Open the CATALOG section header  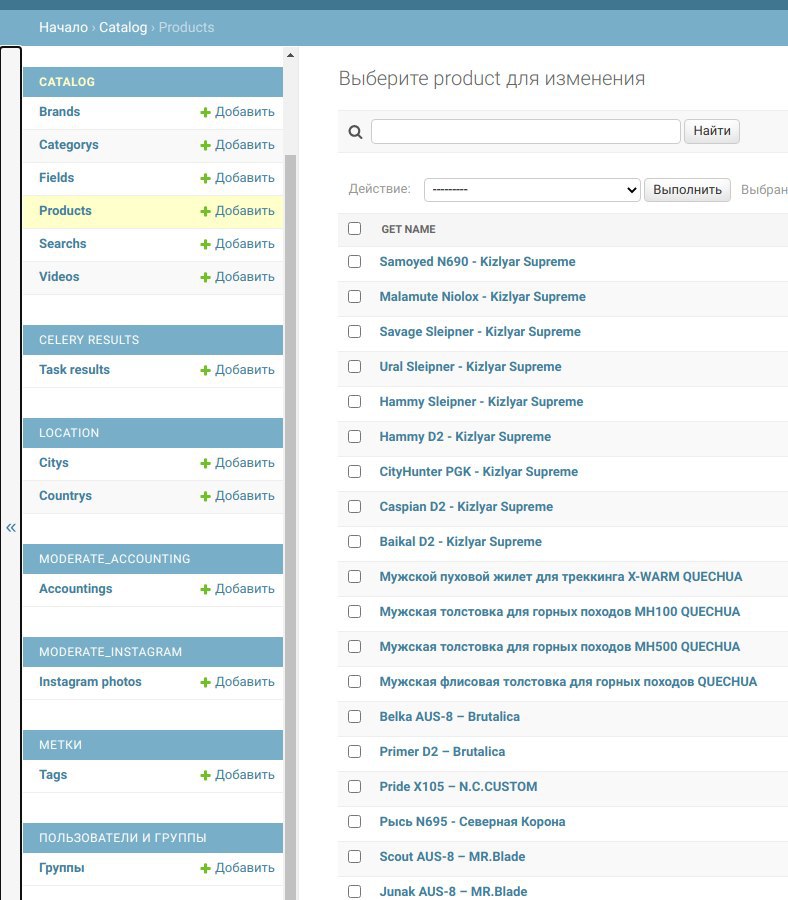click(x=67, y=82)
